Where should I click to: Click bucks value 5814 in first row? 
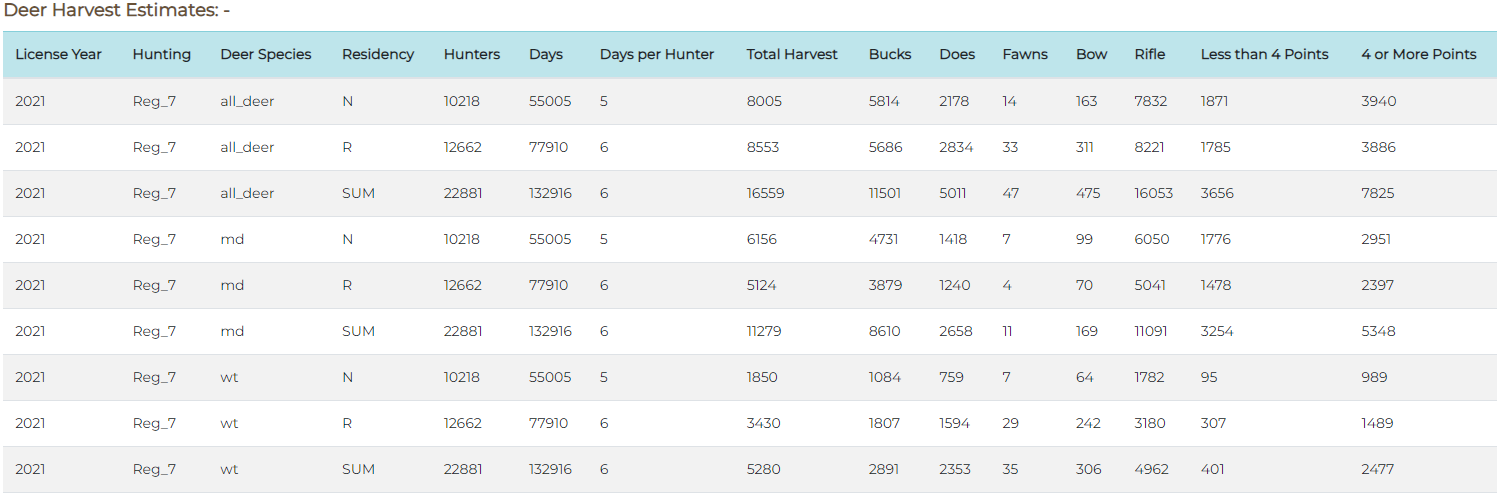pos(885,101)
